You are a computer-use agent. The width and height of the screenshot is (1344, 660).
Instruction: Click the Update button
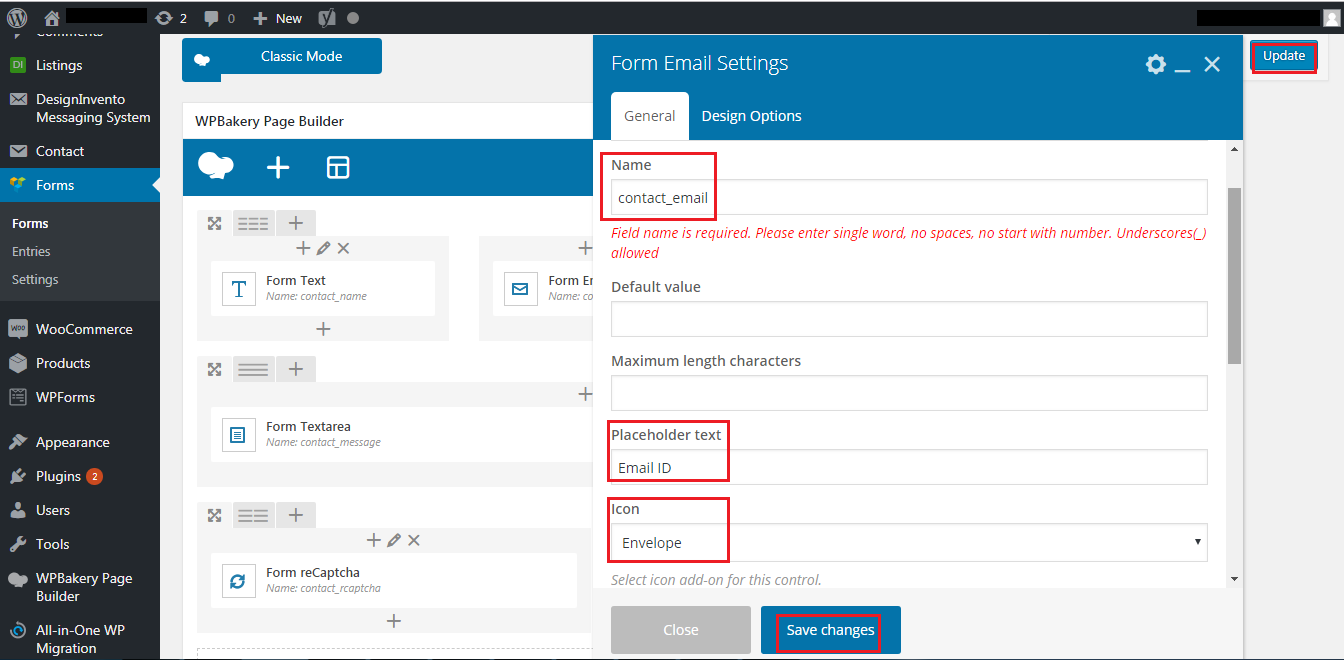(1284, 56)
